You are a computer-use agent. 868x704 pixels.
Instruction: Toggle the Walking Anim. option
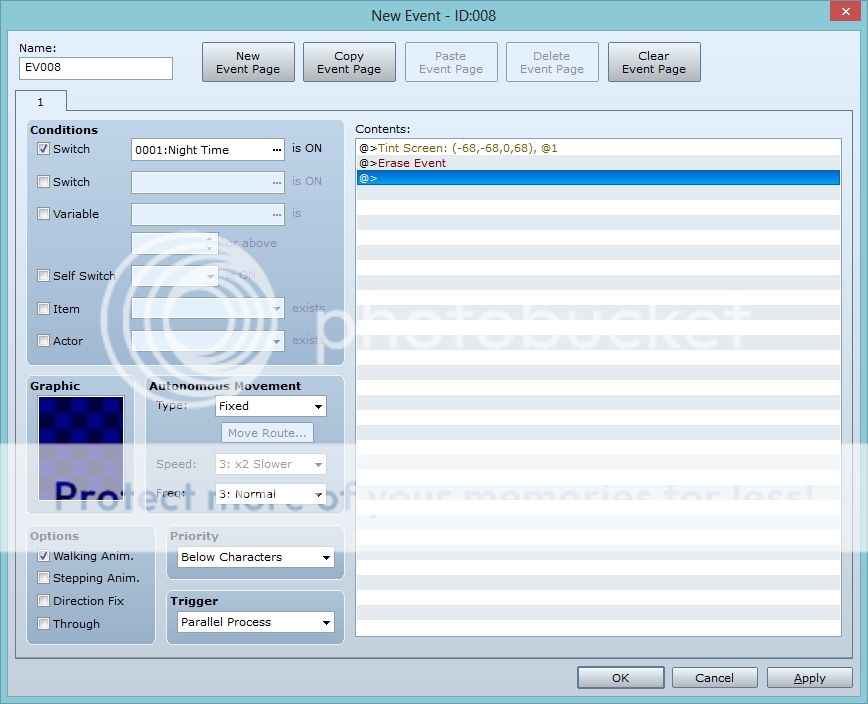(x=43, y=556)
